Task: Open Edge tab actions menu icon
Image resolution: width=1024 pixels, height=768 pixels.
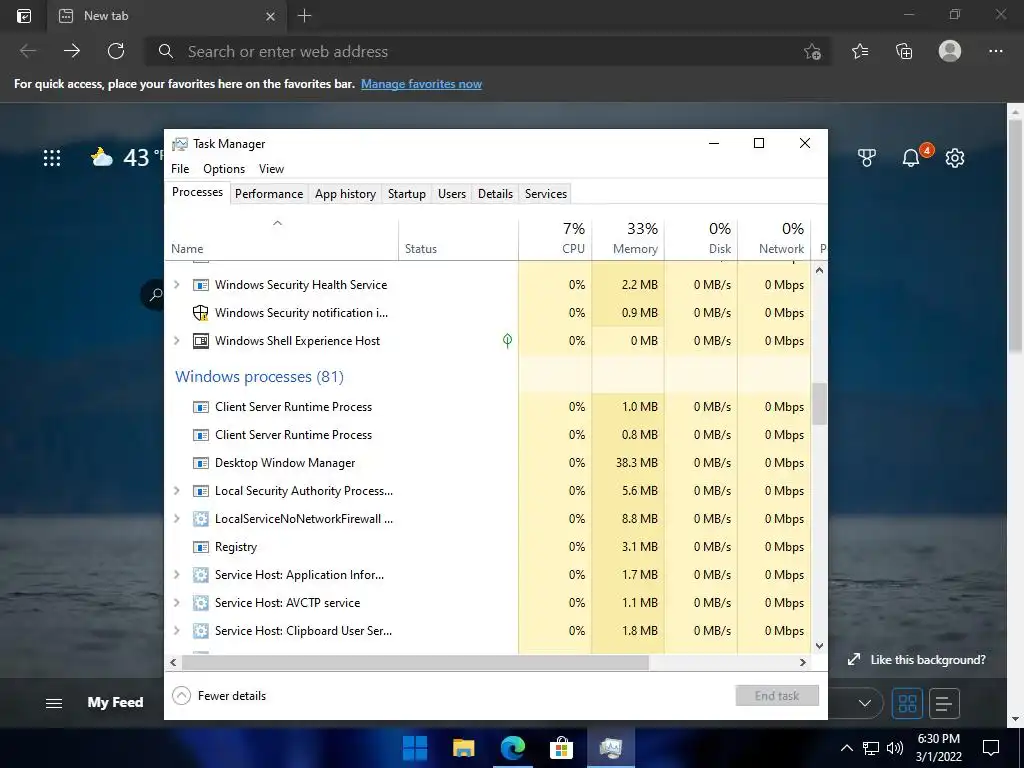Action: tap(24, 16)
